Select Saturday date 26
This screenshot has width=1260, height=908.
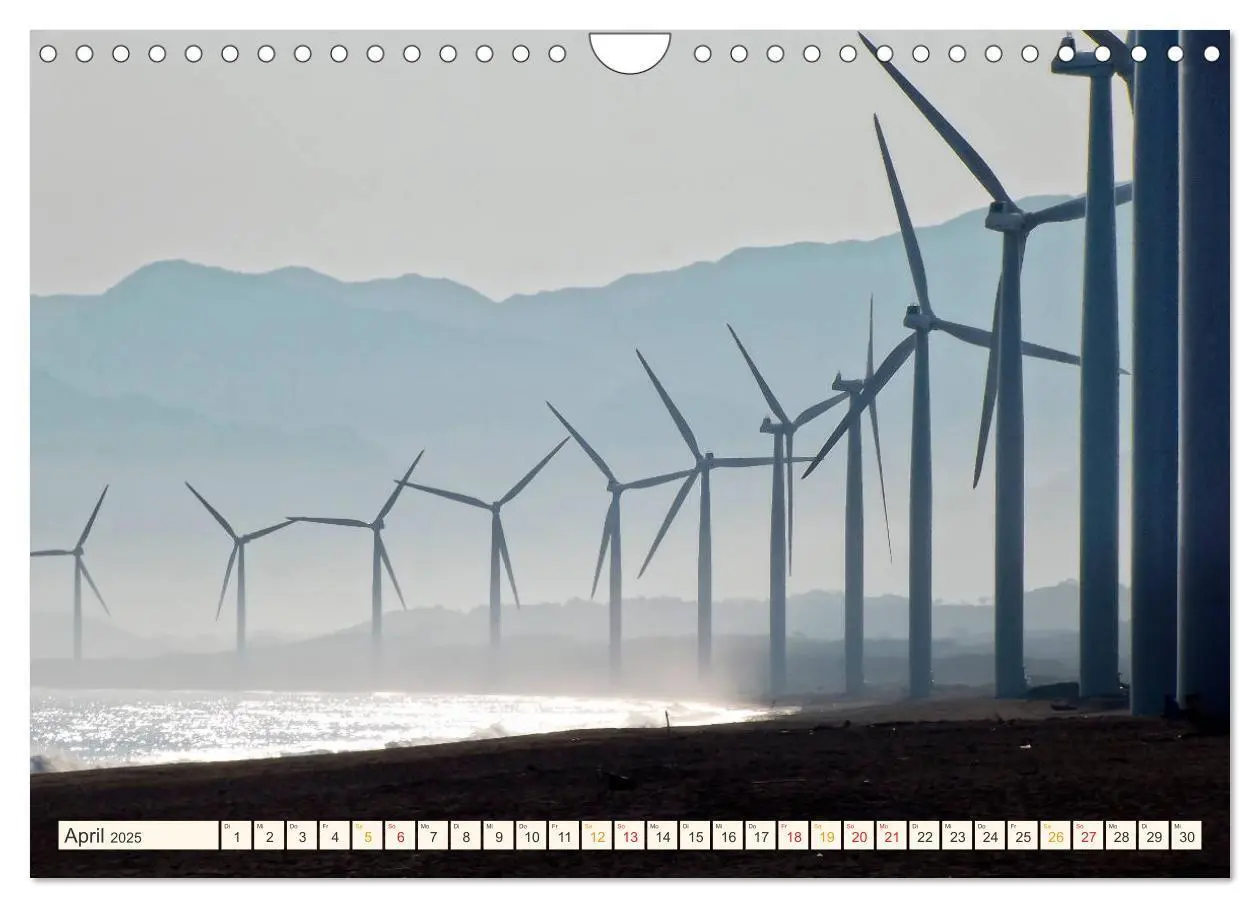[x=1055, y=836]
